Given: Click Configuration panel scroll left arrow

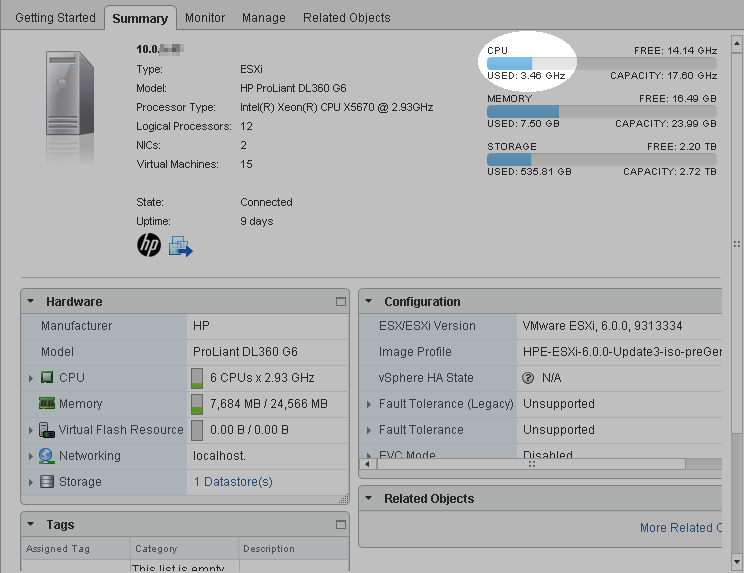Looking at the screenshot, I should tap(368, 464).
